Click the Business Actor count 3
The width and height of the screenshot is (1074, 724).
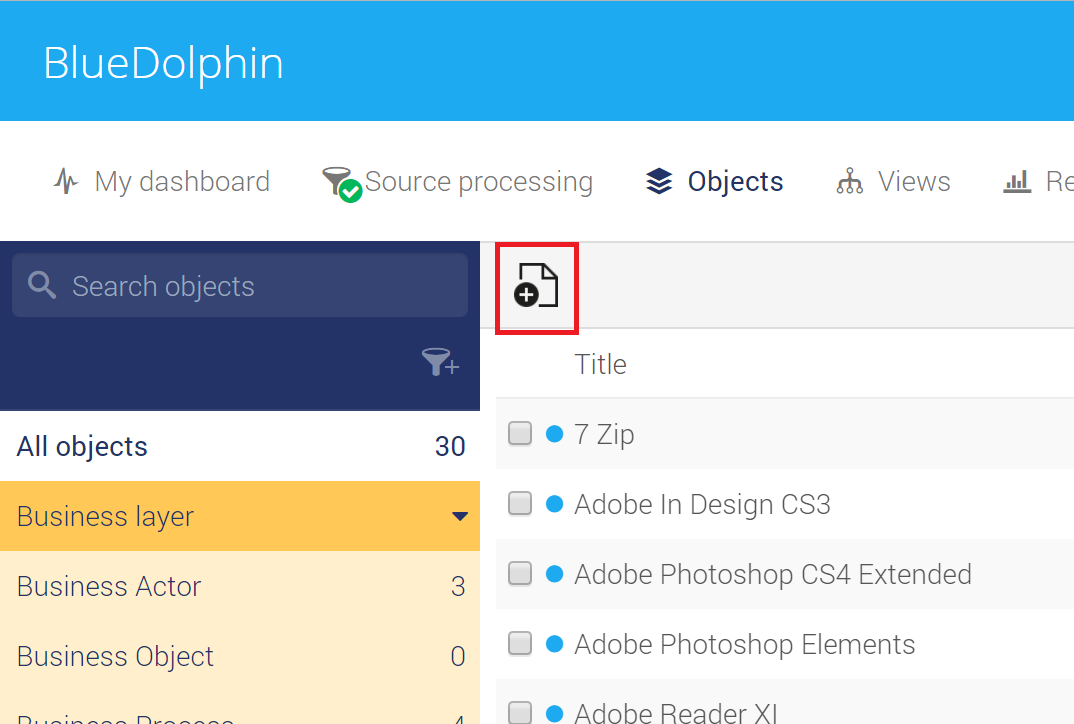[x=458, y=586]
